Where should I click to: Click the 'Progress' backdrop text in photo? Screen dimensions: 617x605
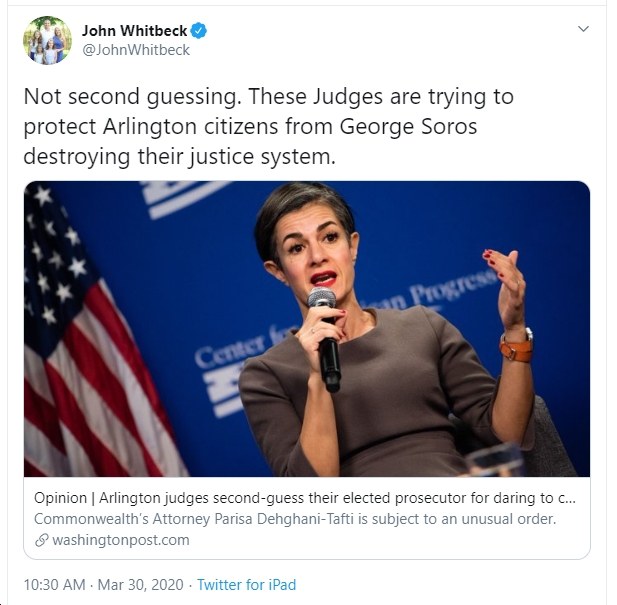[x=453, y=291]
